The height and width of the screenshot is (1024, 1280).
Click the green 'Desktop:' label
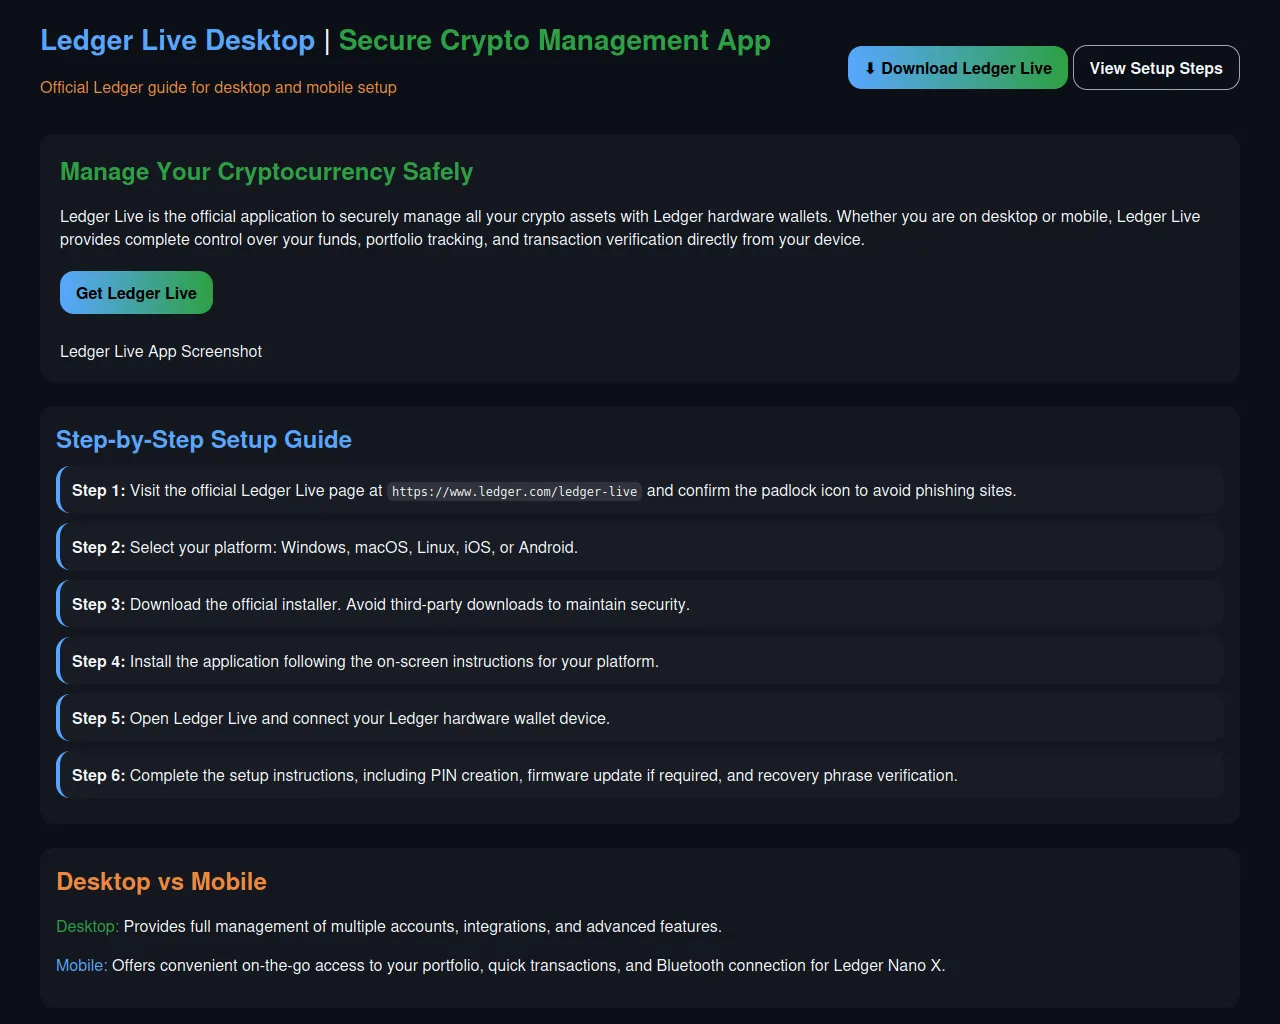click(x=88, y=927)
